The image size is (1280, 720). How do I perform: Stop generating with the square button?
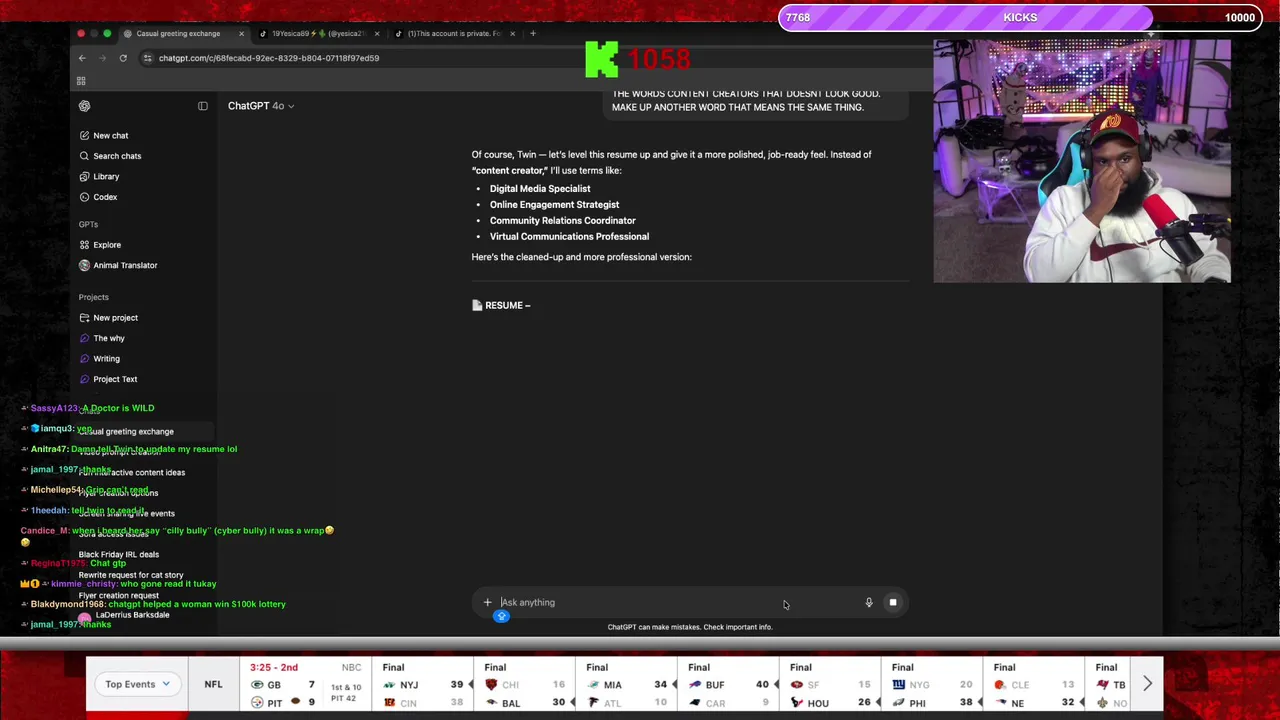893,603
